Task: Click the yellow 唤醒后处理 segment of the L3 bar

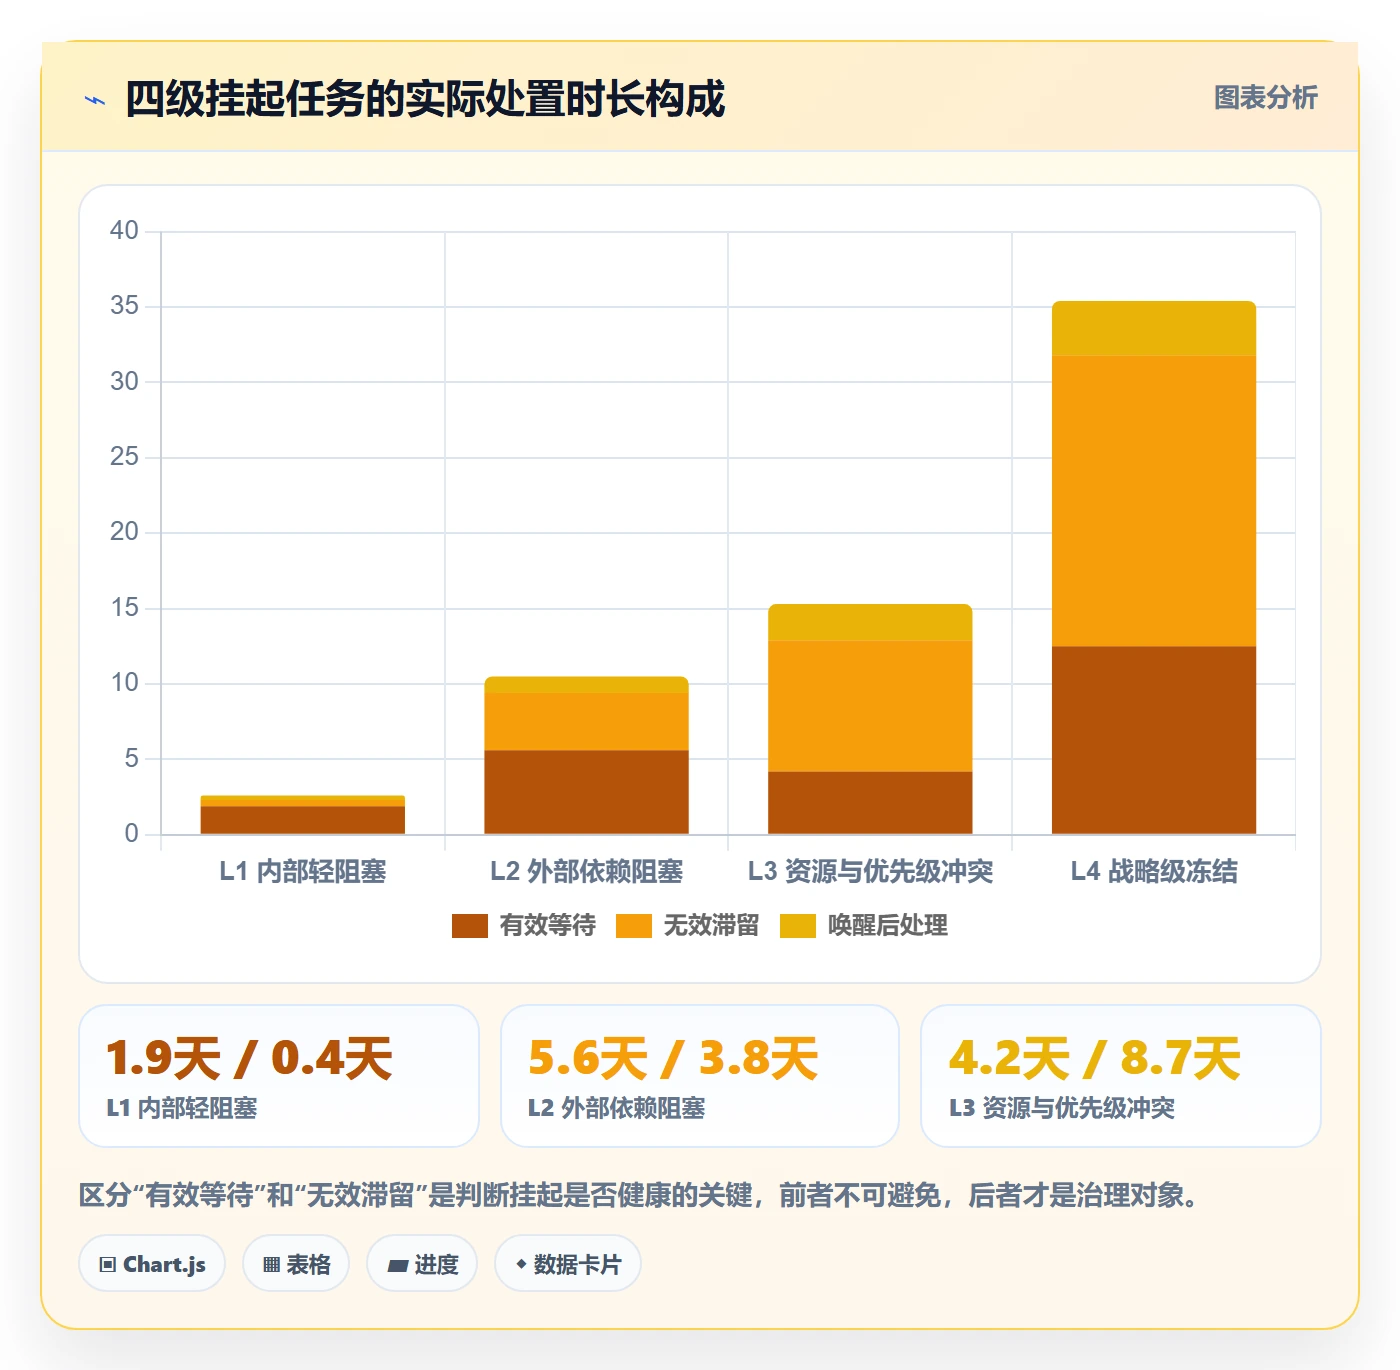Action: 870,622
